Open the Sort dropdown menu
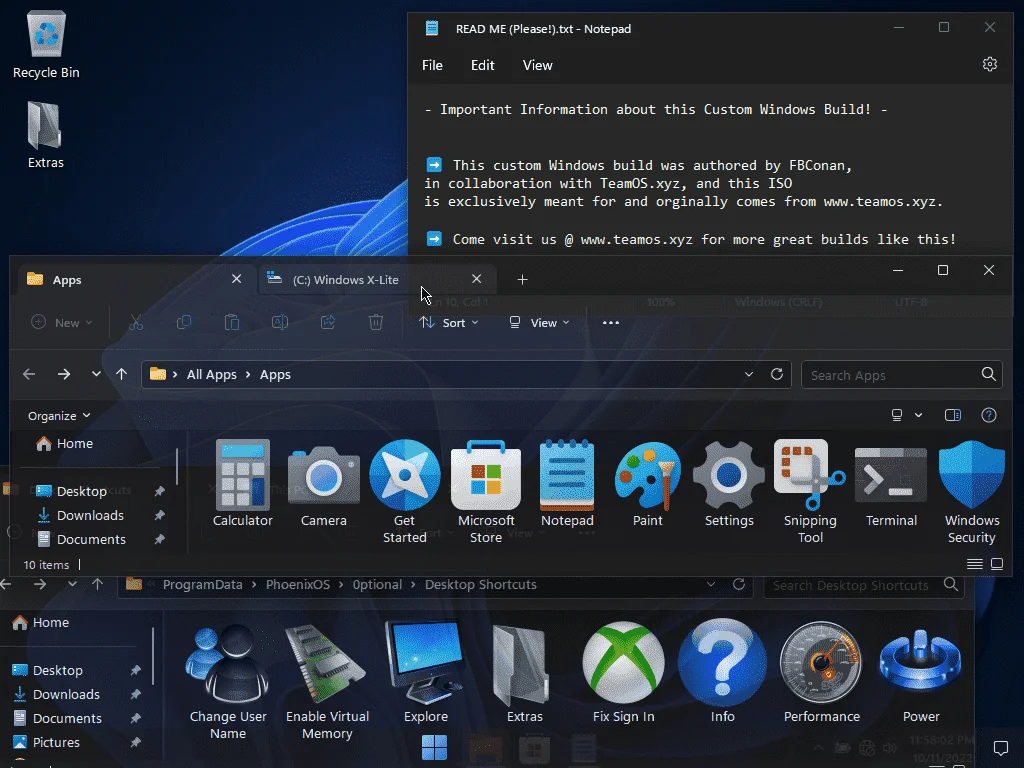Screen dimensions: 1024x768 (x=449, y=322)
